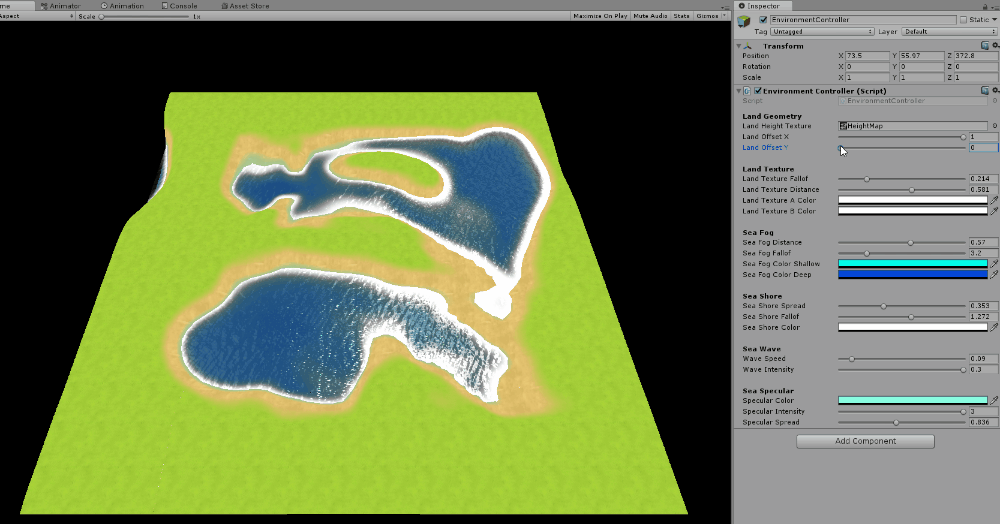Enable the Static checkbox
1000x524 pixels.
(x=963, y=20)
